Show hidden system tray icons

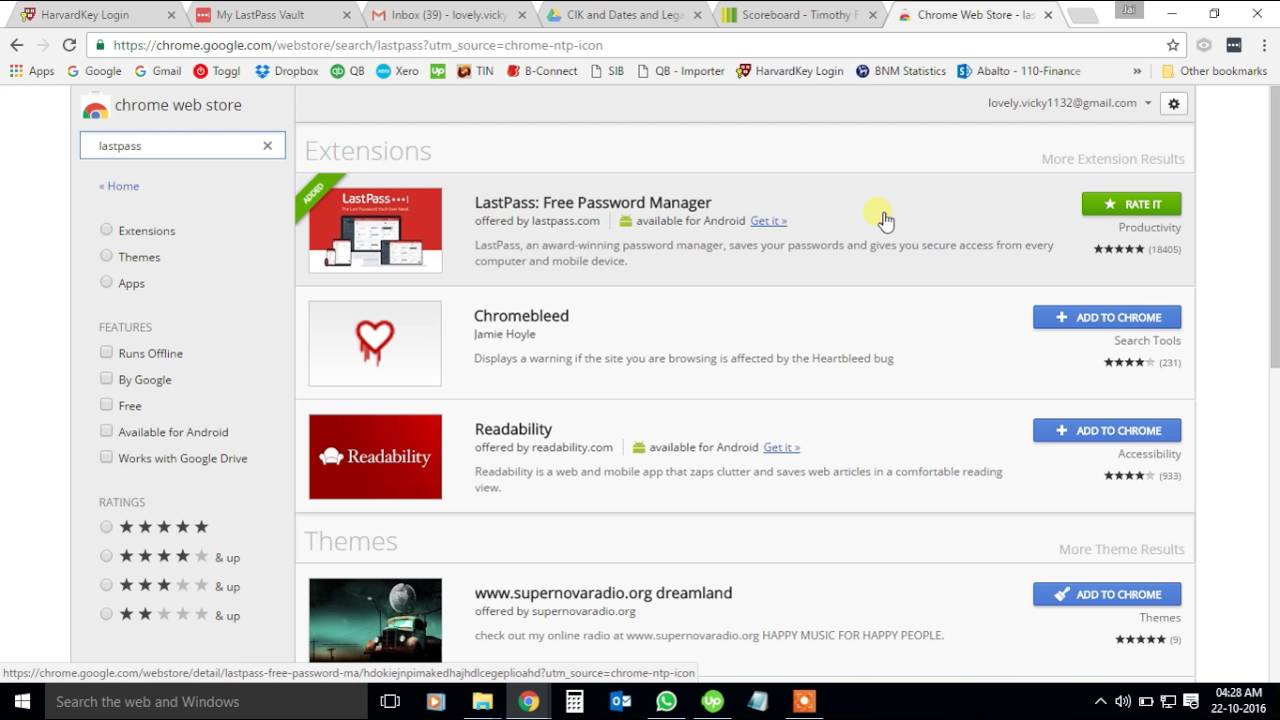click(x=1100, y=701)
